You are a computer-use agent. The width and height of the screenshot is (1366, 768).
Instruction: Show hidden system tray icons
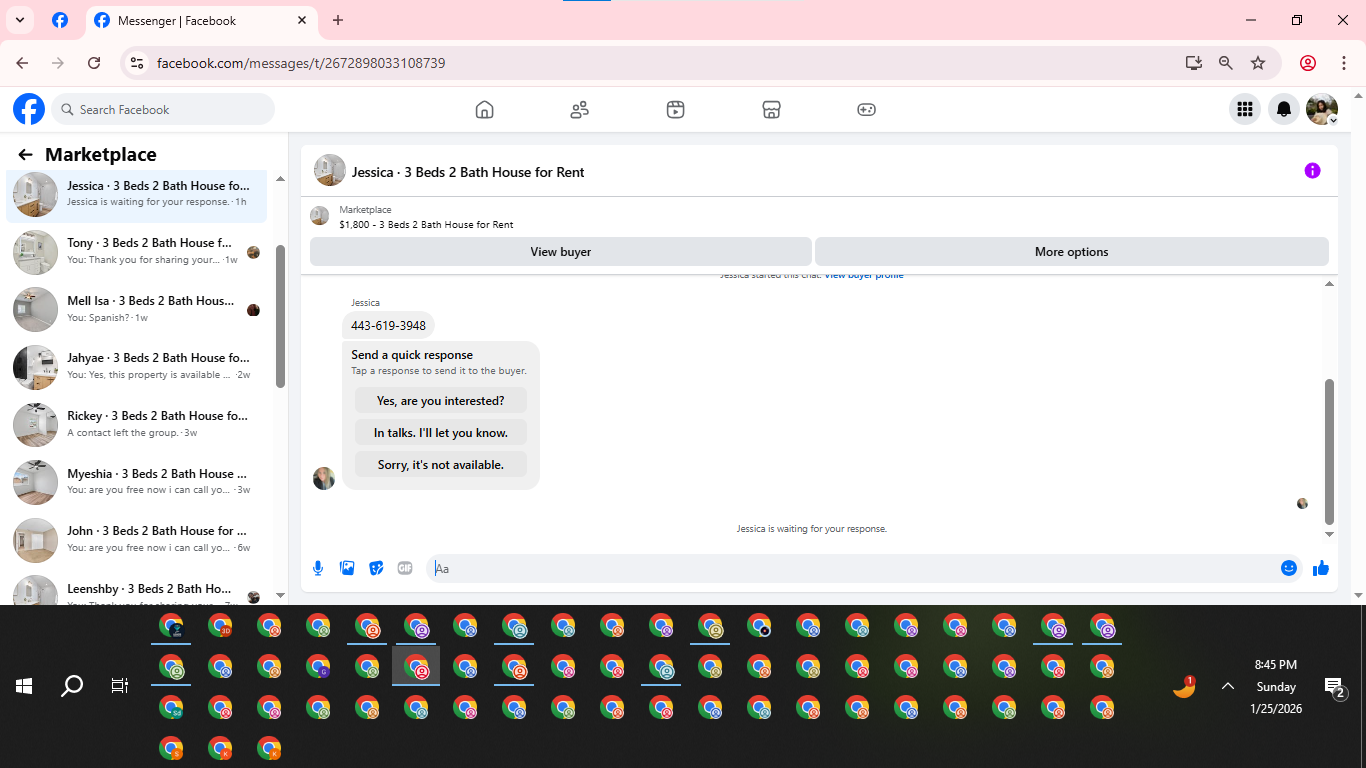(1228, 686)
